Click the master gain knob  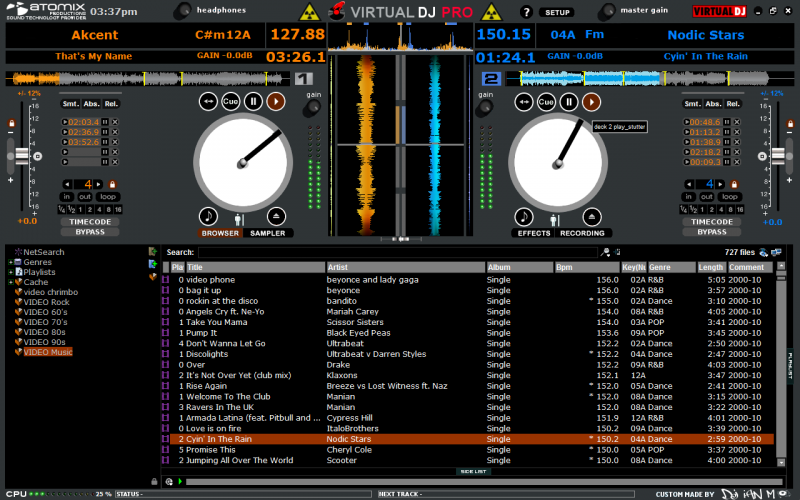[x=607, y=12]
